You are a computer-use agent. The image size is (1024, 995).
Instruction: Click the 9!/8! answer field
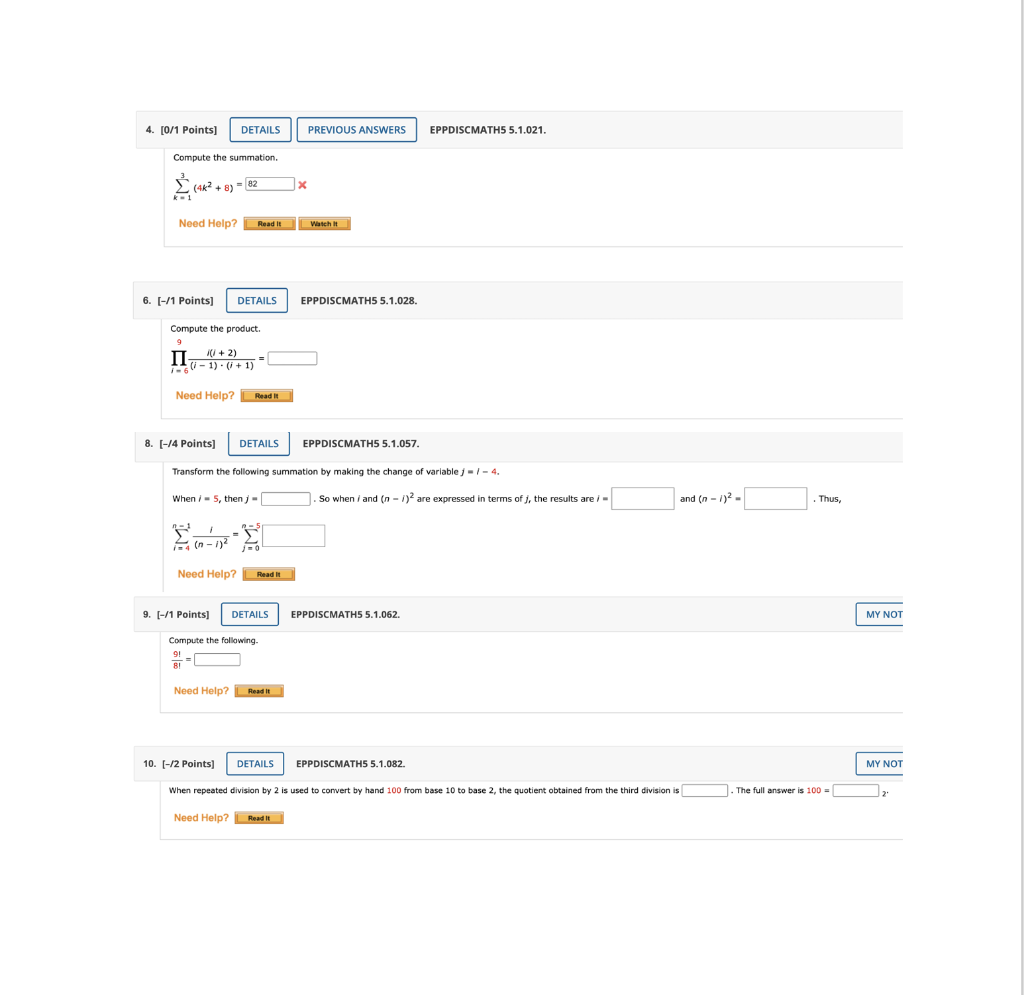tap(215, 659)
